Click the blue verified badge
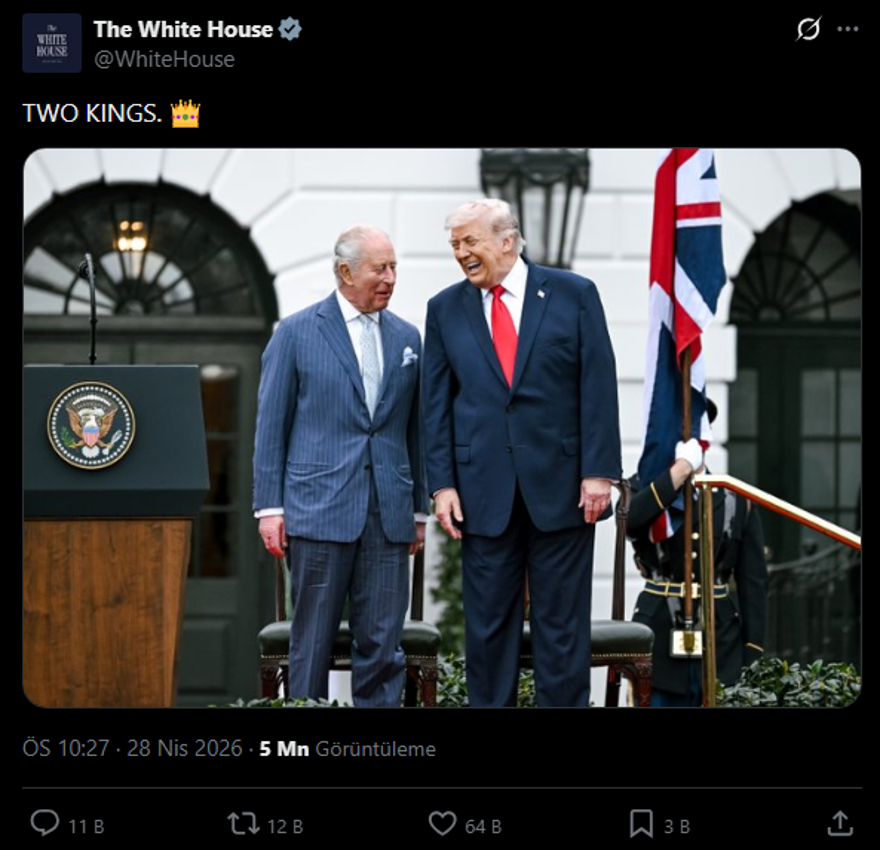Screen dimensions: 880x850 [x=290, y=29]
